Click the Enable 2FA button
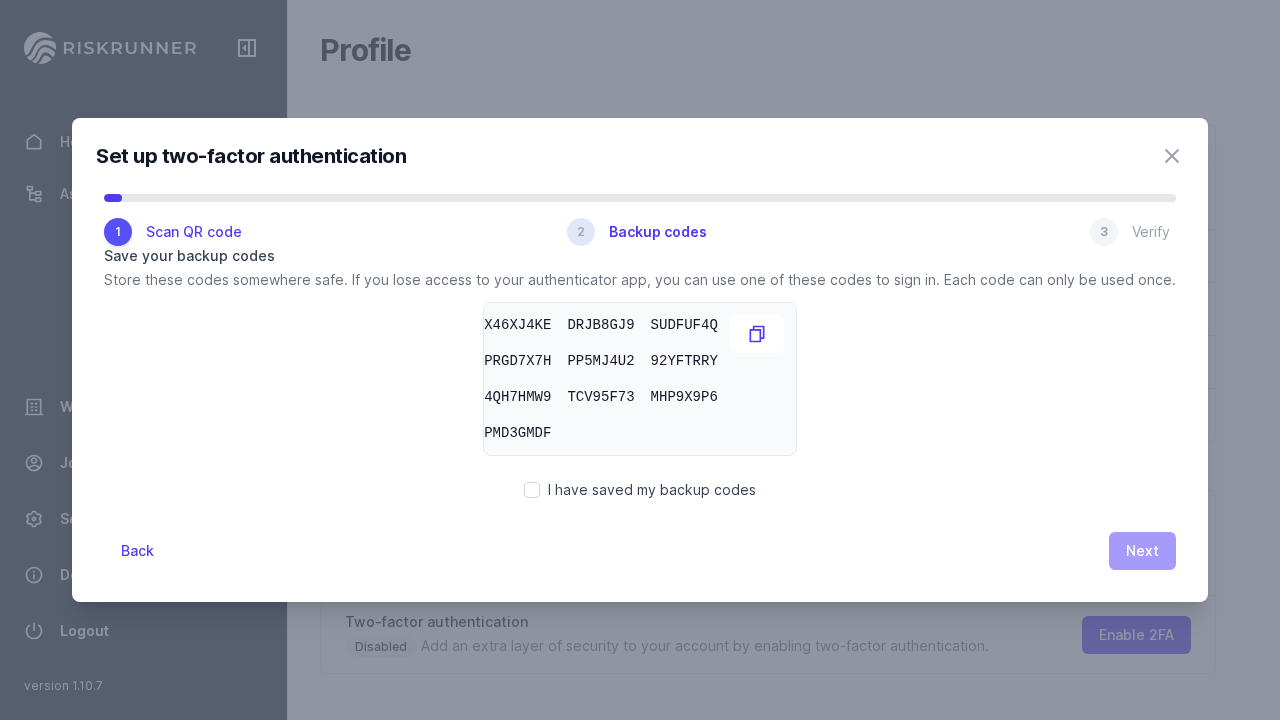This screenshot has height=720, width=1280. 1136,635
